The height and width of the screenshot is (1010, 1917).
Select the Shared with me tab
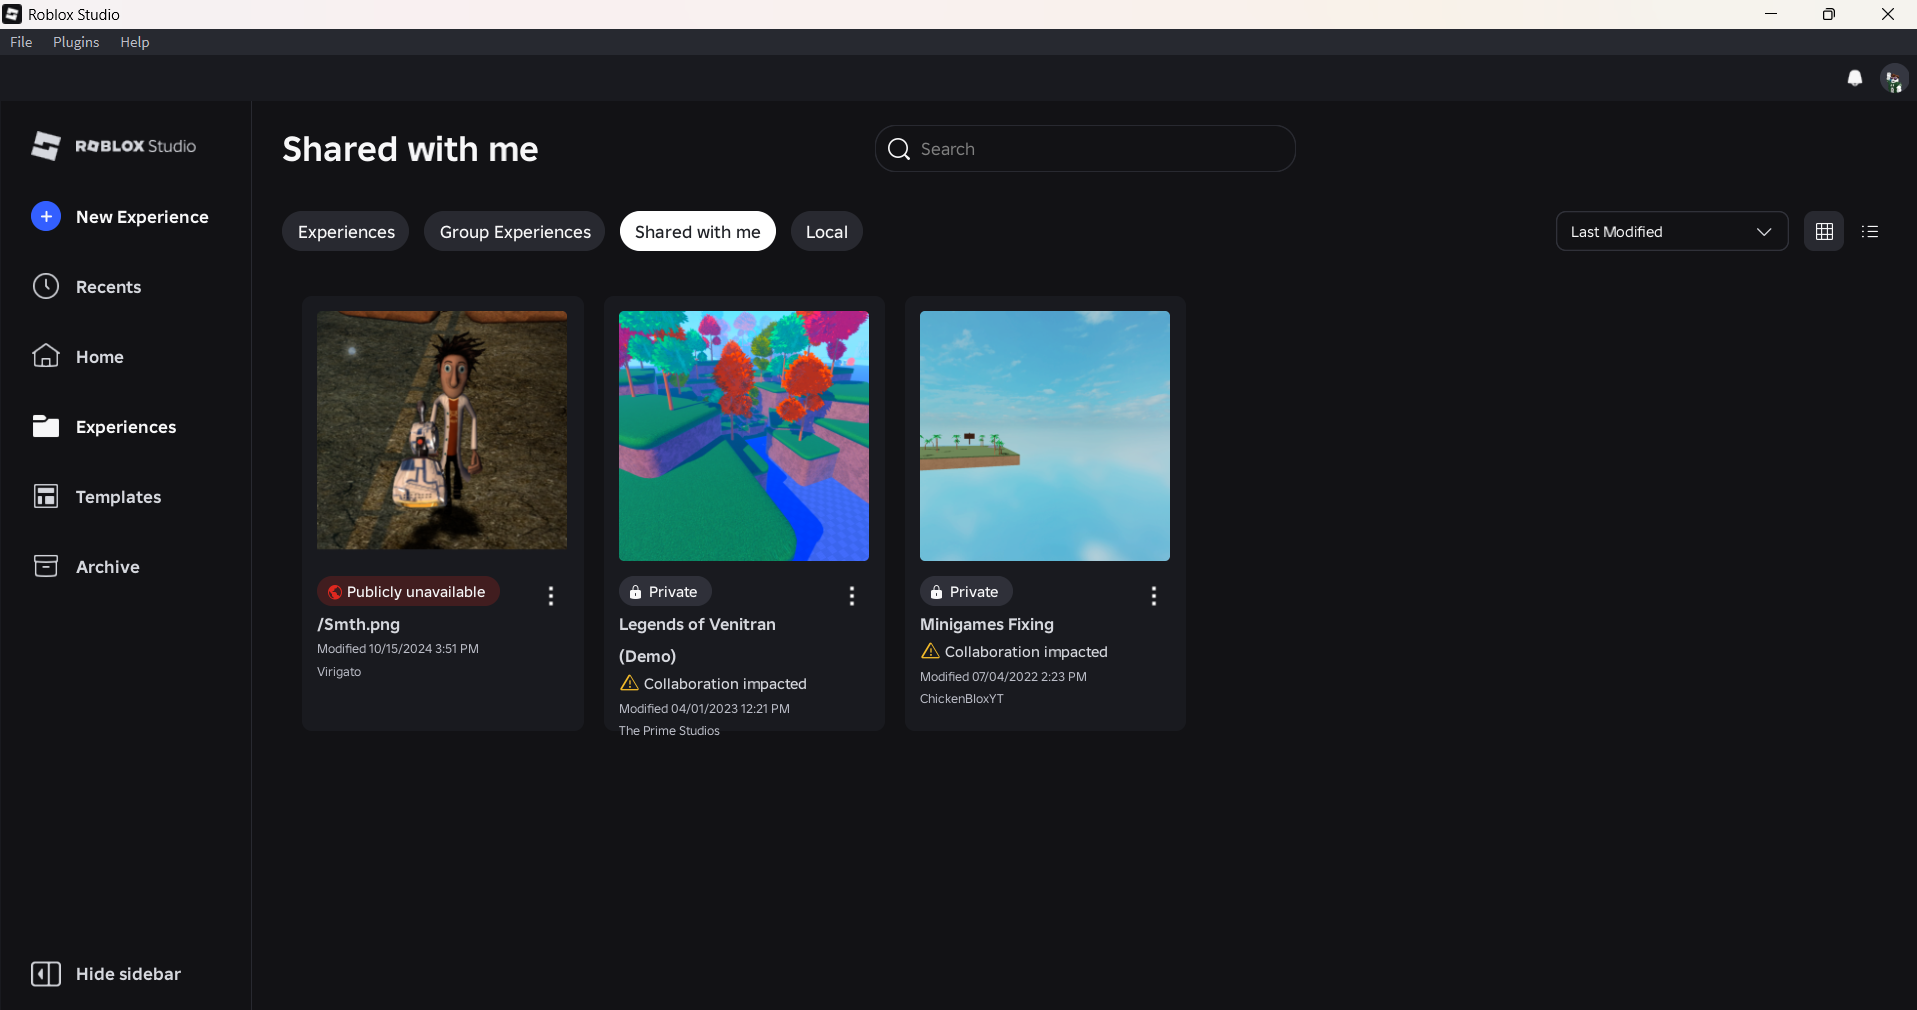tap(698, 231)
